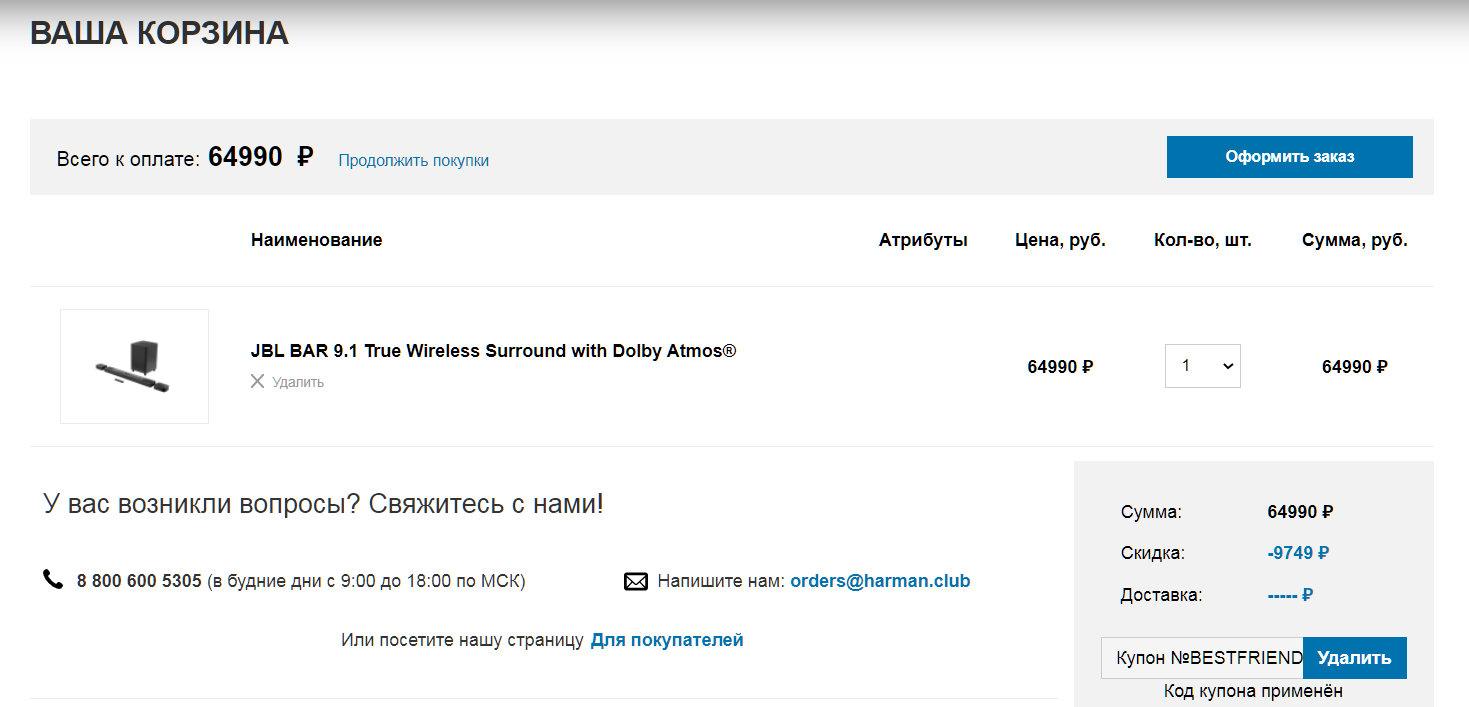Click the X icon to remove the product
This screenshot has width=1469, height=707.
[x=258, y=381]
